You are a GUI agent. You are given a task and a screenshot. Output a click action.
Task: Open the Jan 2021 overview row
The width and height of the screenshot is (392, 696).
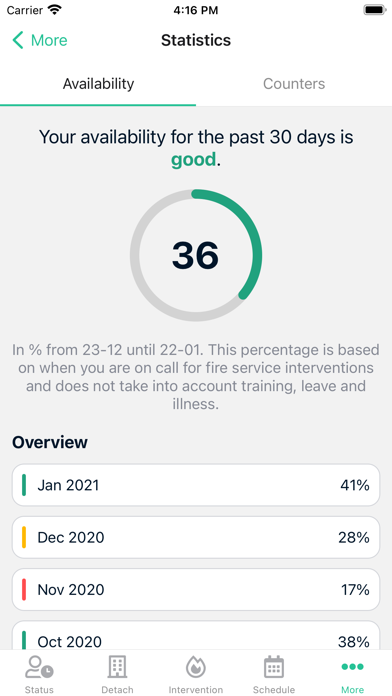[196, 485]
